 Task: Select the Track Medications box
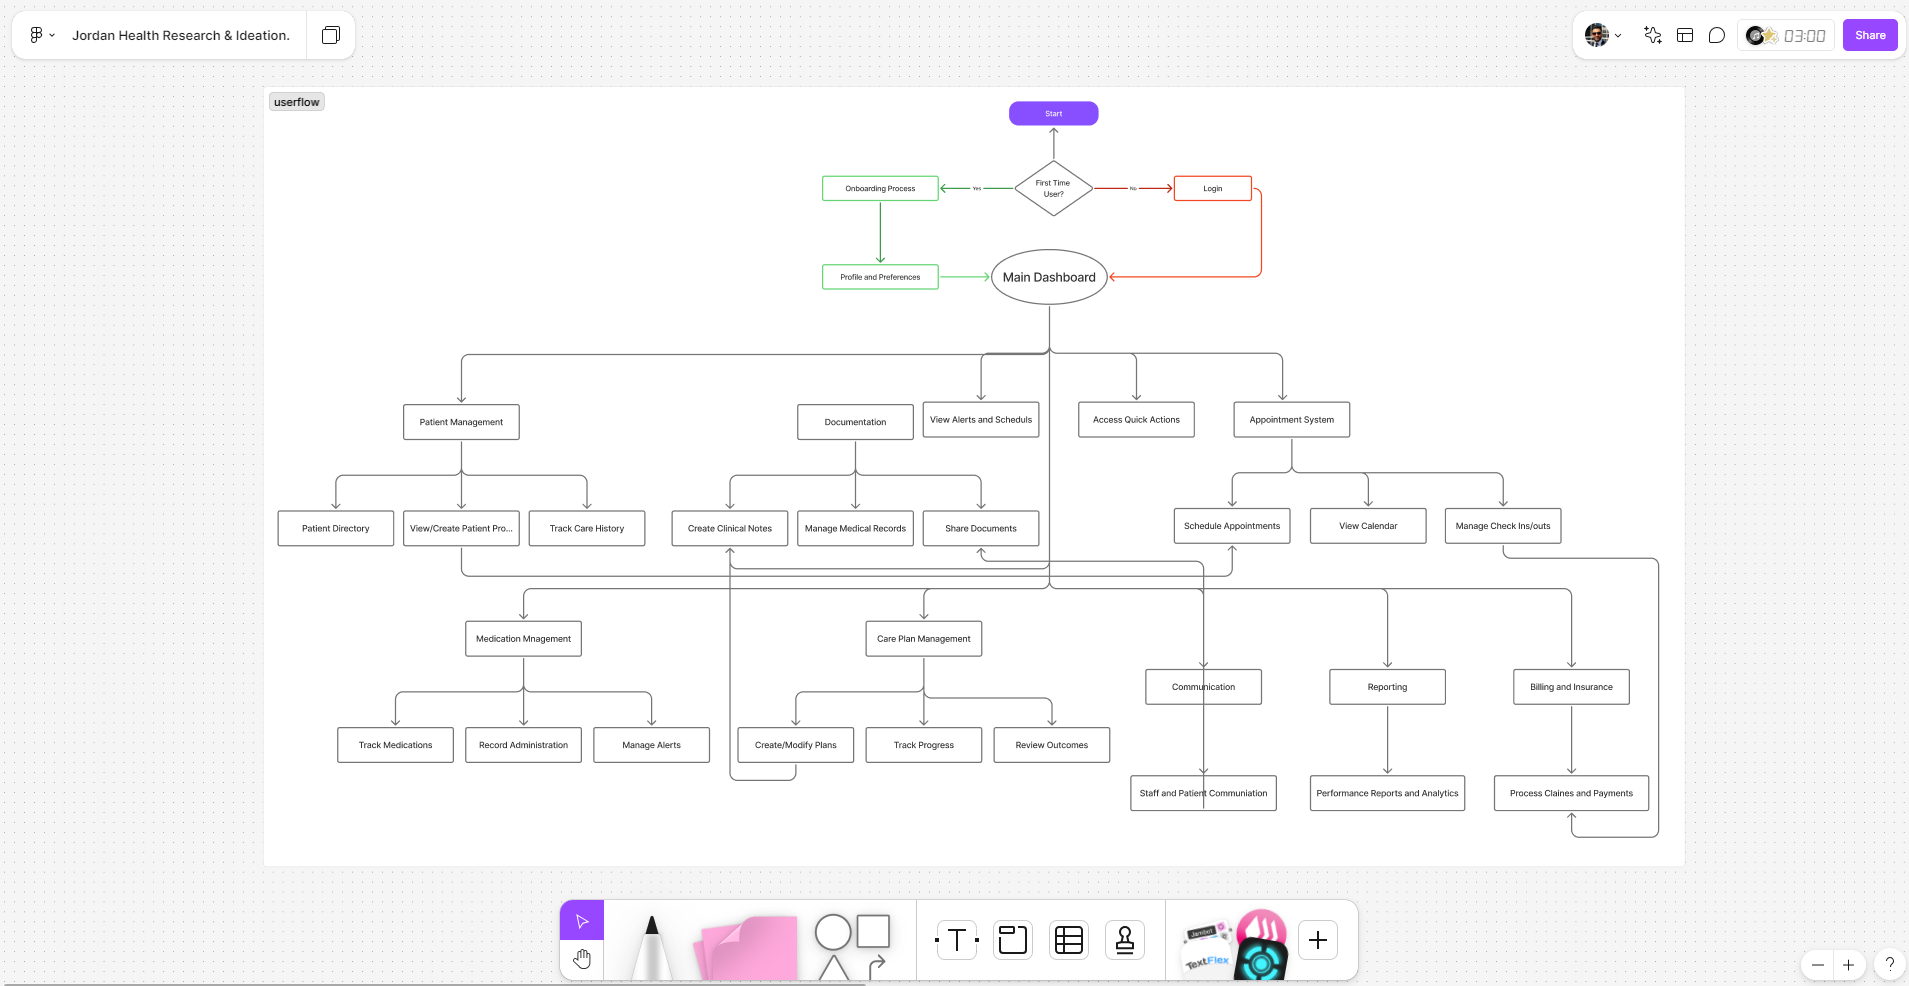tap(395, 745)
